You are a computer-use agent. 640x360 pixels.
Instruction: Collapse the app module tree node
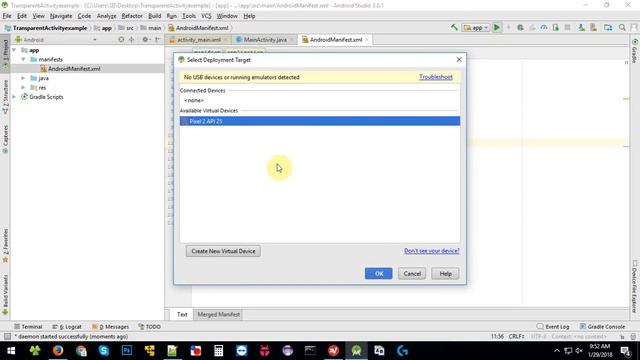pyautogui.click(x=14, y=50)
